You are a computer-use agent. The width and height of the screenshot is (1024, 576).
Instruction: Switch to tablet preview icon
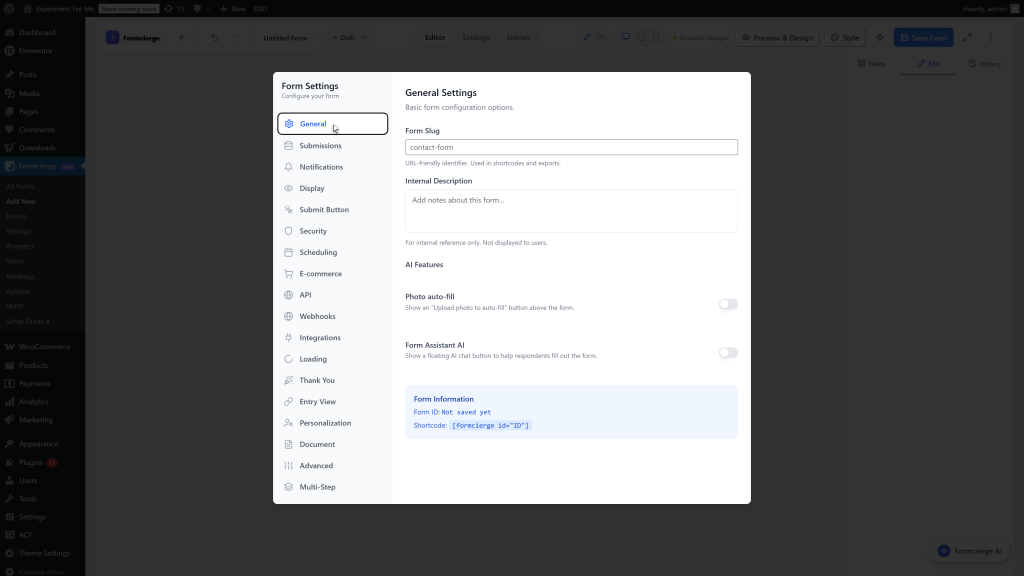click(641, 36)
